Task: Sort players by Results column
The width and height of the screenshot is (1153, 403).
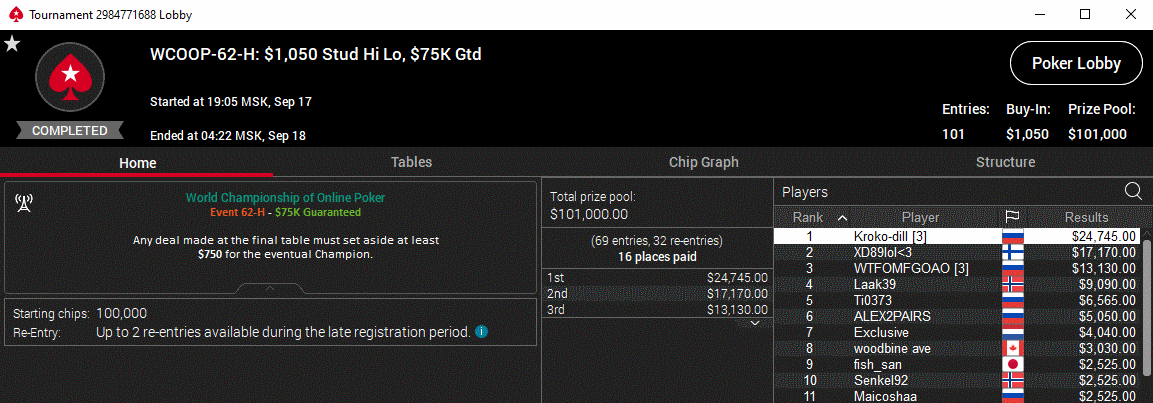Action: click(x=1086, y=217)
